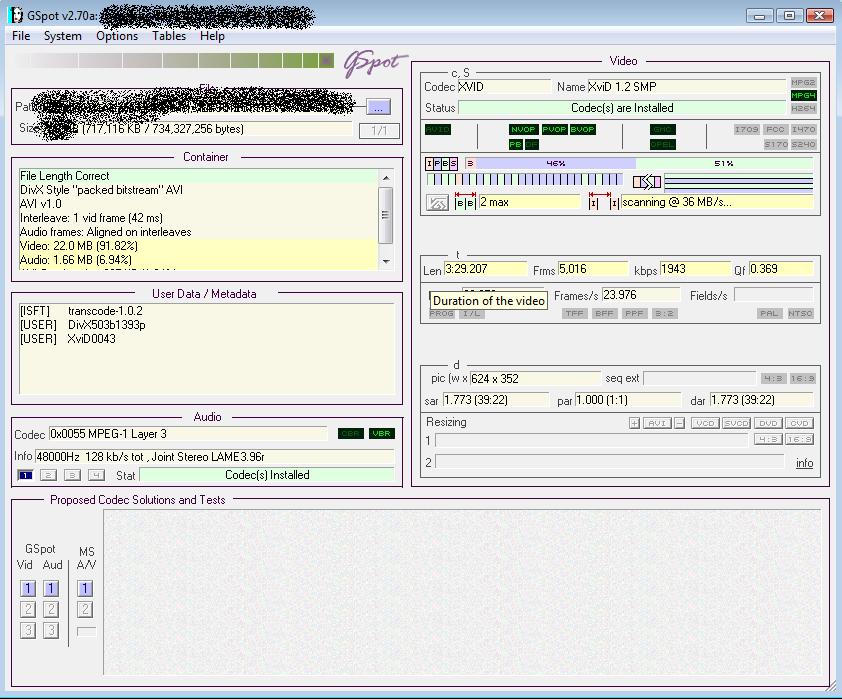Click the PVOP indicator badge
Screen dimensions: 842x699
coord(554,129)
